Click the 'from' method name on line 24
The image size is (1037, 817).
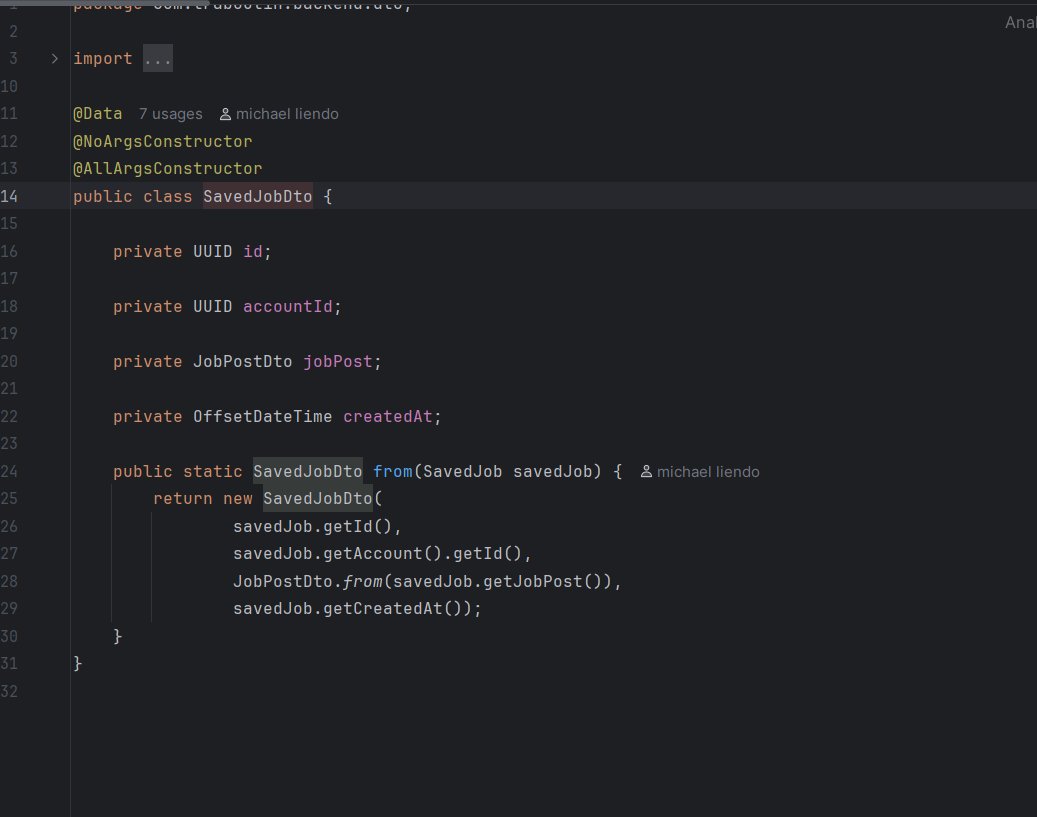click(x=393, y=471)
